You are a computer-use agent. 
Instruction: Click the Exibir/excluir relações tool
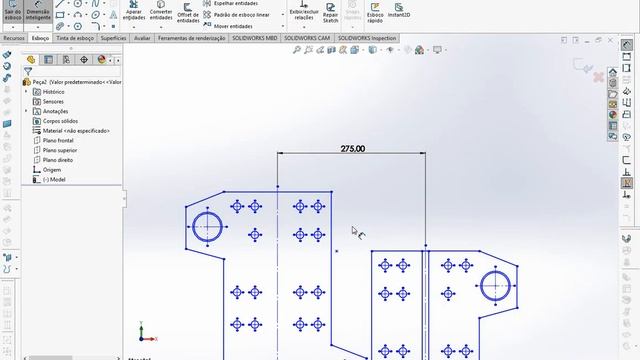(304, 11)
